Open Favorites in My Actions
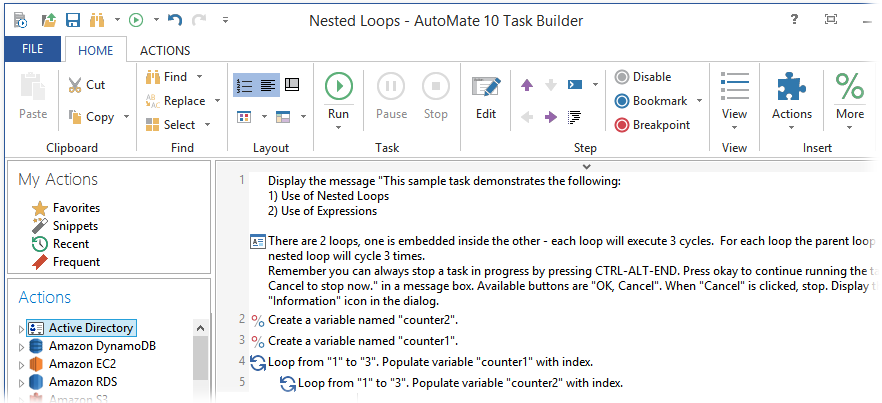The image size is (882, 403). (x=65, y=208)
